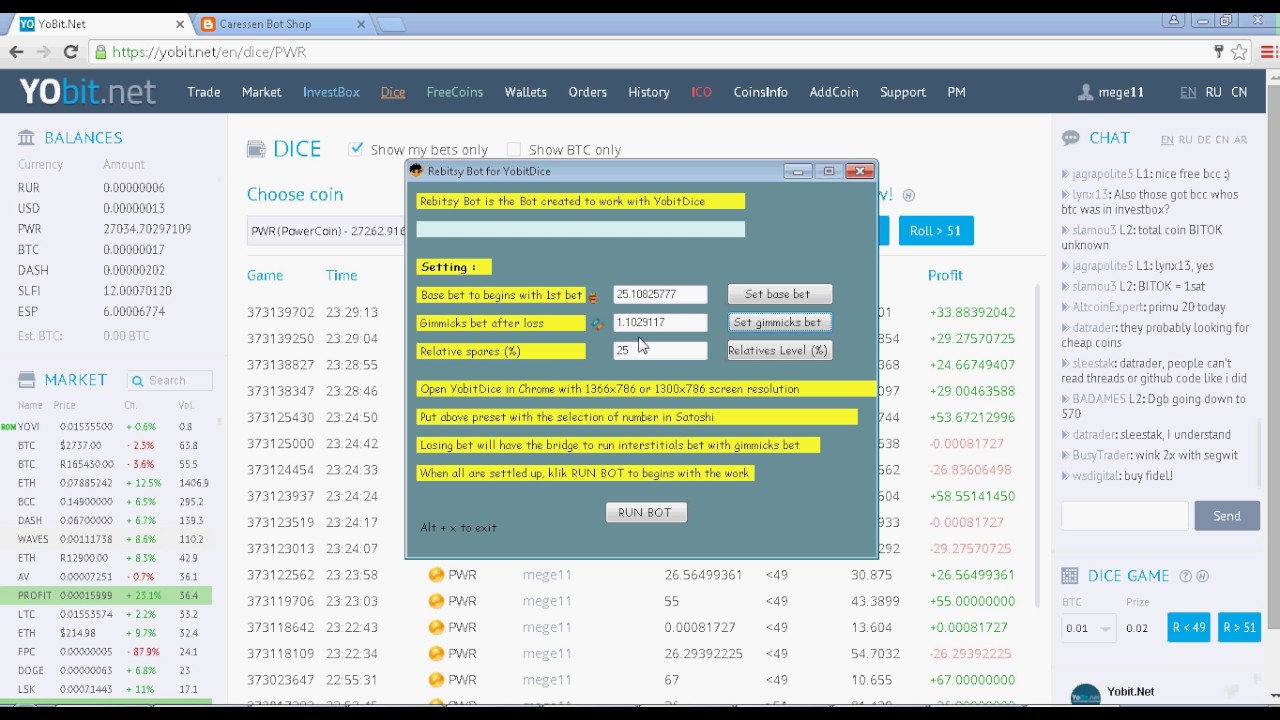Screen dimensions: 1280x720
Task: Open the BTC amount dropdown in Dice Game
Action: (x=1088, y=628)
